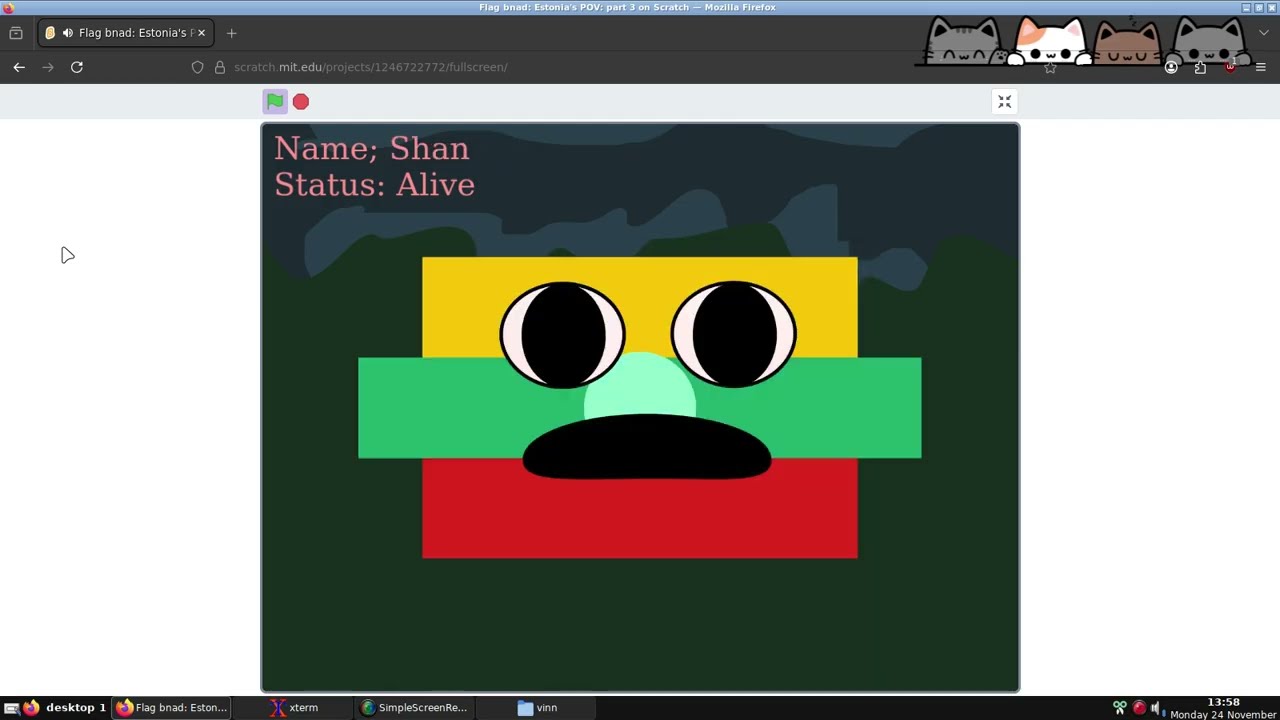Click the site security padlock icon
Viewport: 1280px width, 720px height.
[x=220, y=67]
